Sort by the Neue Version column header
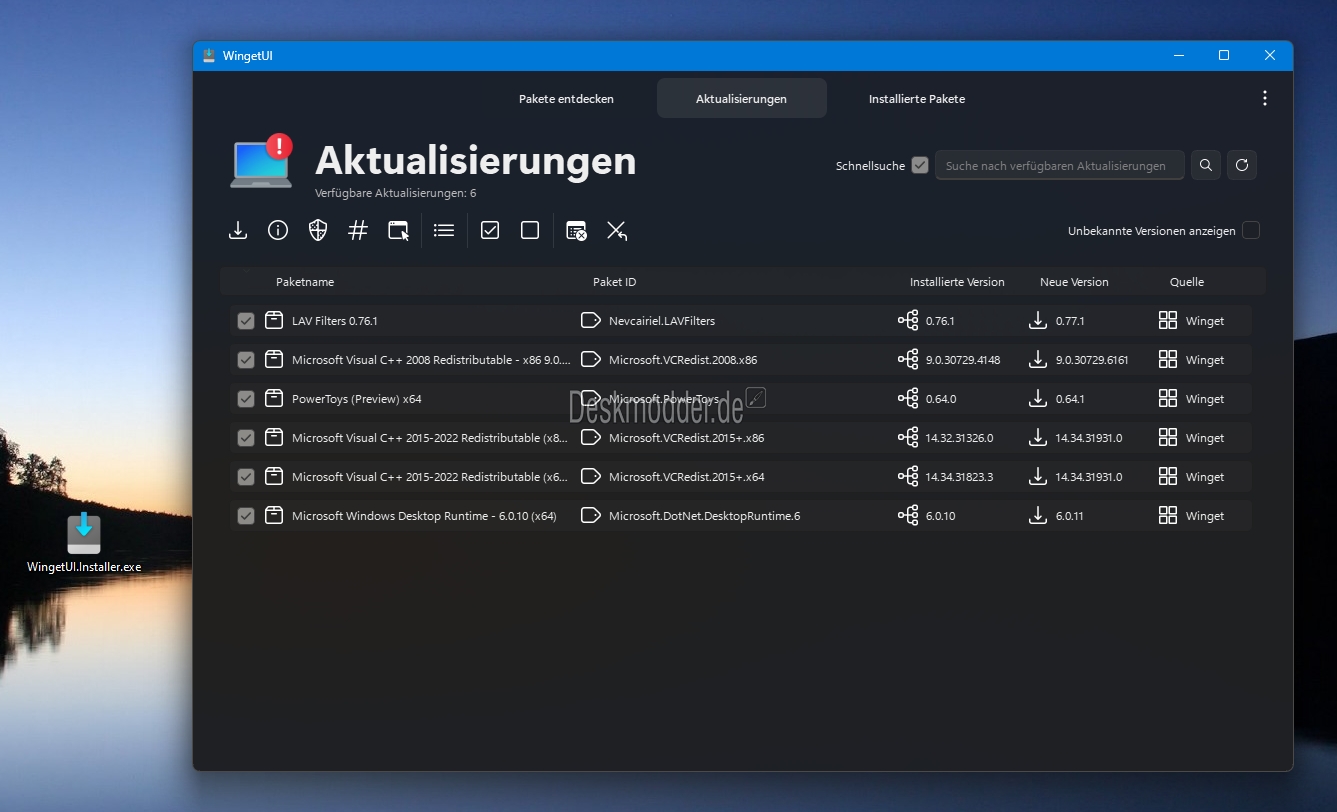The height and width of the screenshot is (812, 1337). [x=1074, y=282]
